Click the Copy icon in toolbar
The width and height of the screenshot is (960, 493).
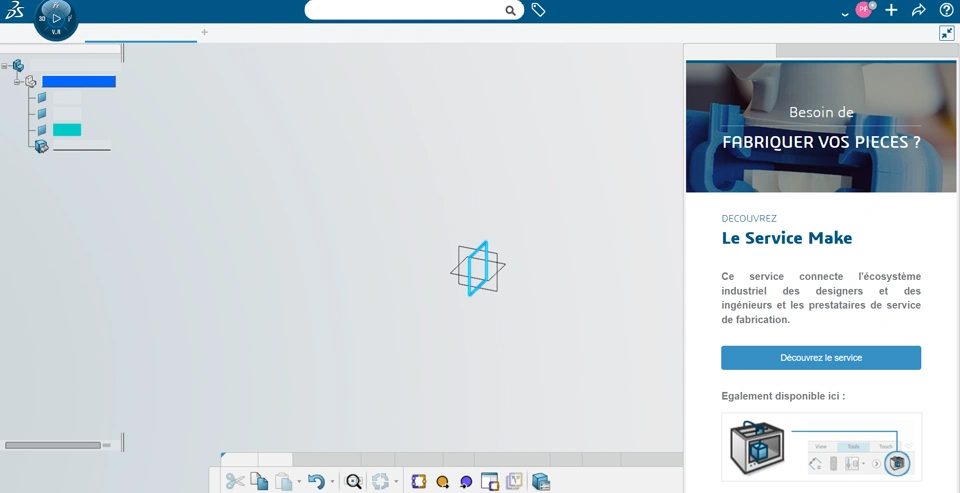point(259,481)
